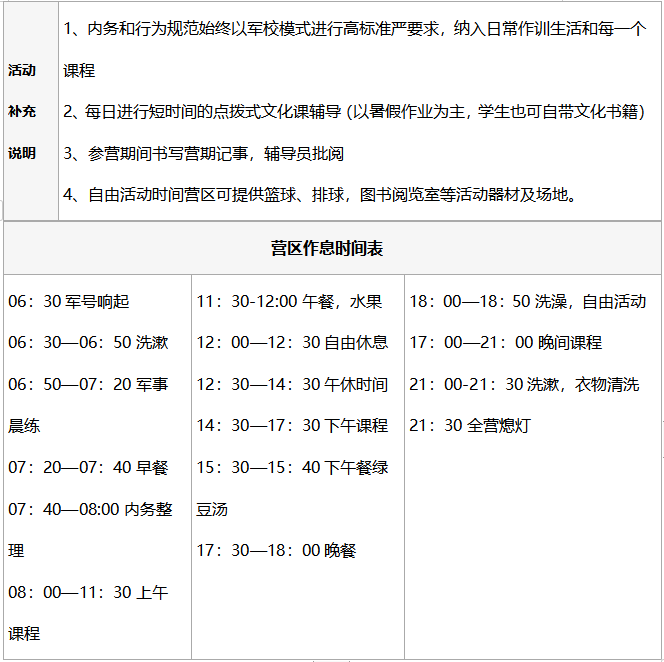This screenshot has width=664, height=662.
Task: Select the 活动 label in left column
Action: (22, 70)
